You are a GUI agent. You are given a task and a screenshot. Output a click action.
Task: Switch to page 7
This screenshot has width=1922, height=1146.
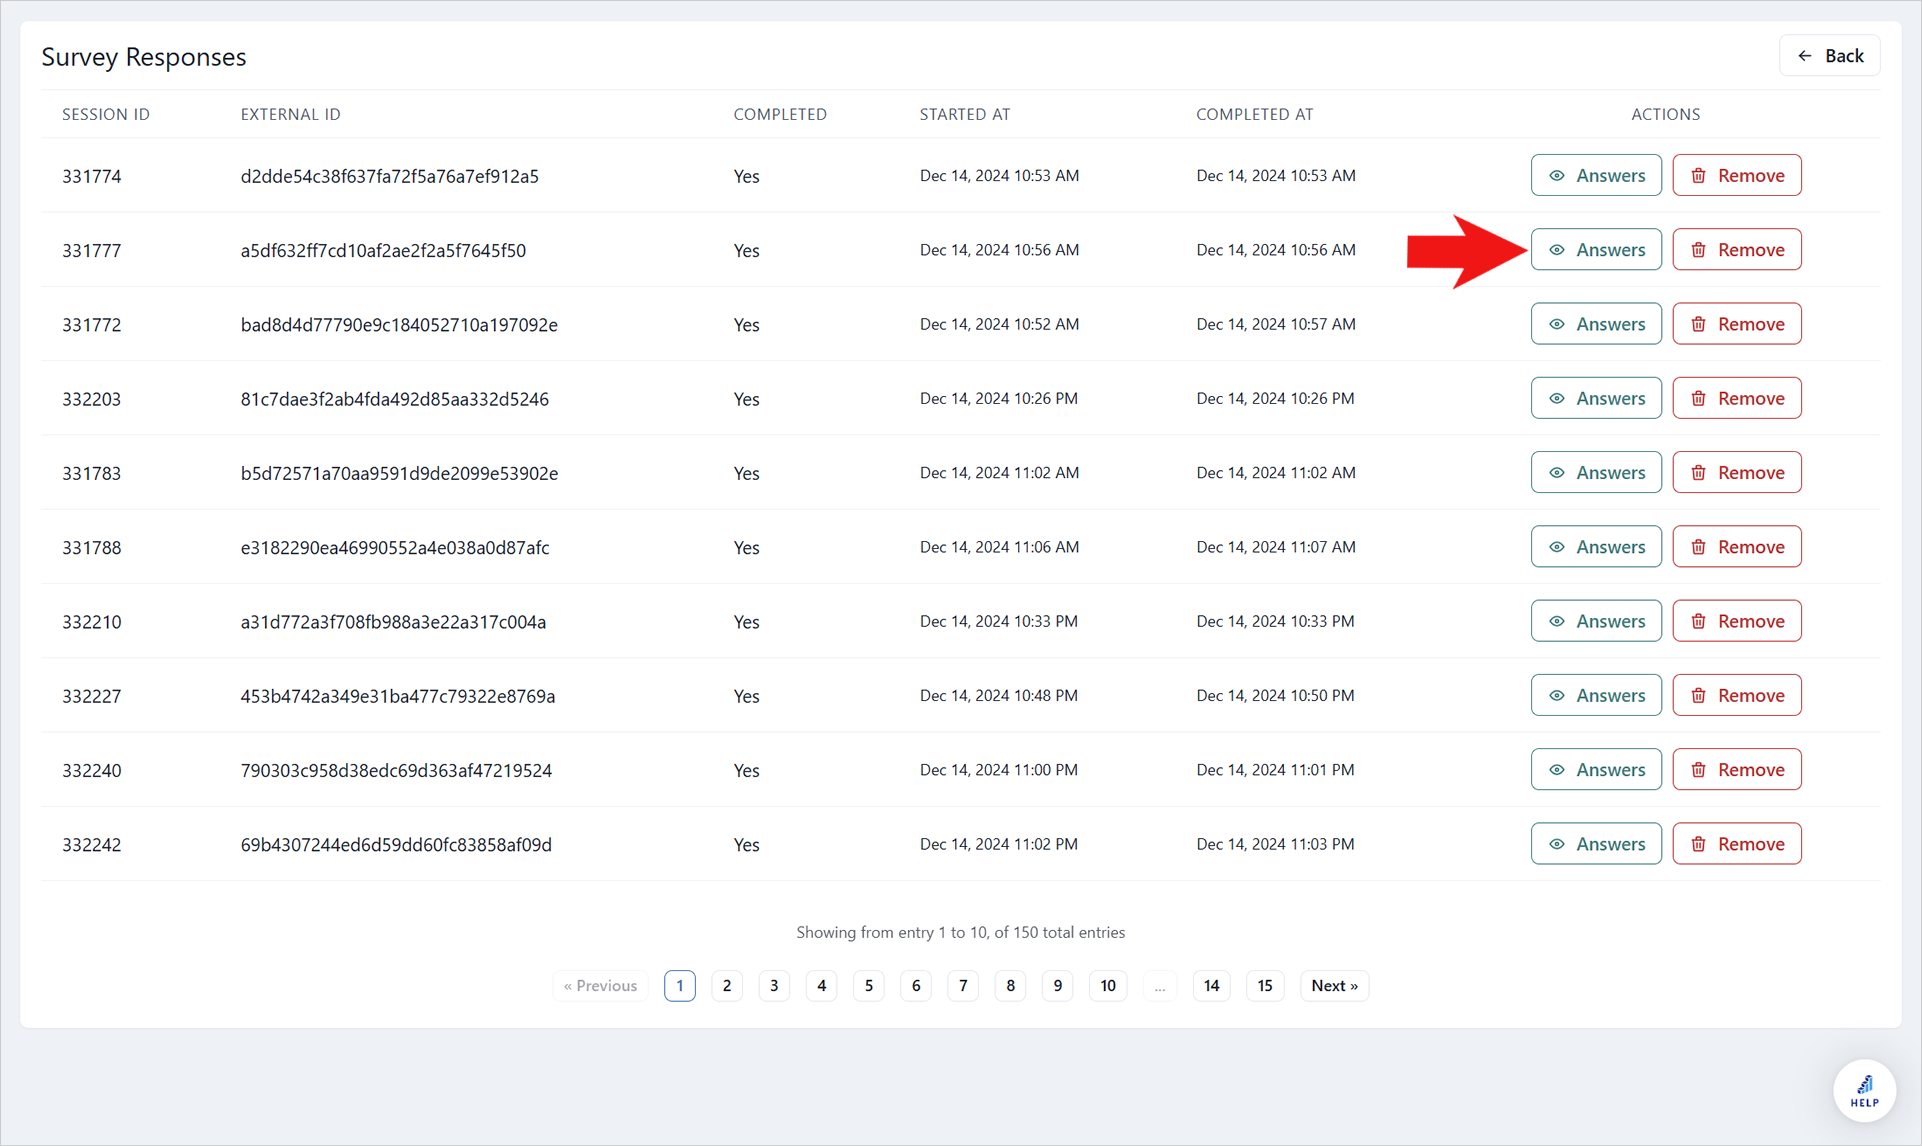point(963,986)
